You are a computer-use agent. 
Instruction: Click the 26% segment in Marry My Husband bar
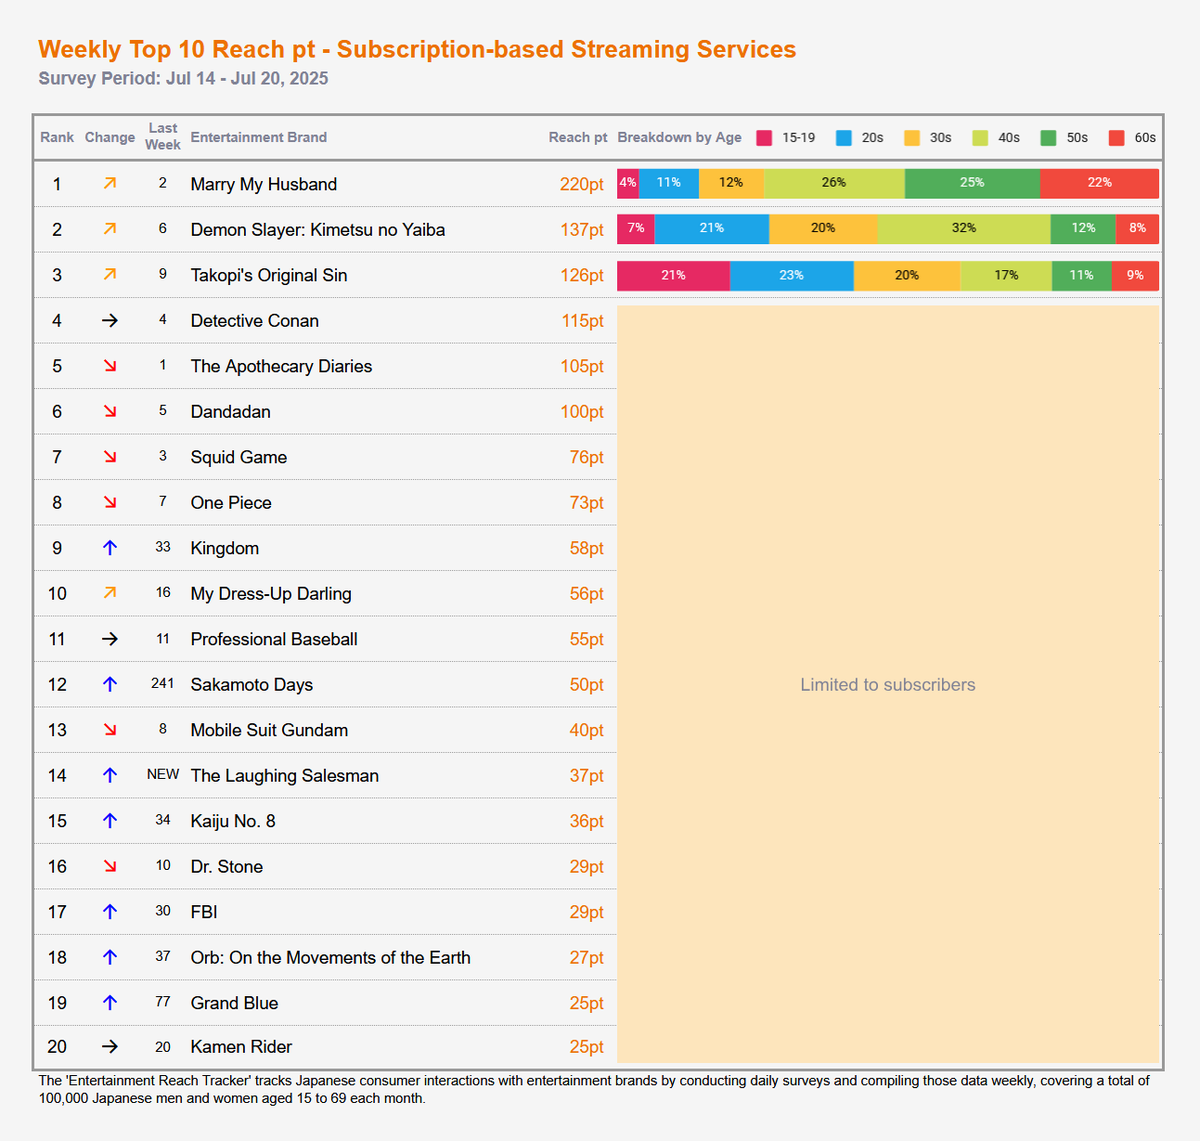[x=834, y=183]
